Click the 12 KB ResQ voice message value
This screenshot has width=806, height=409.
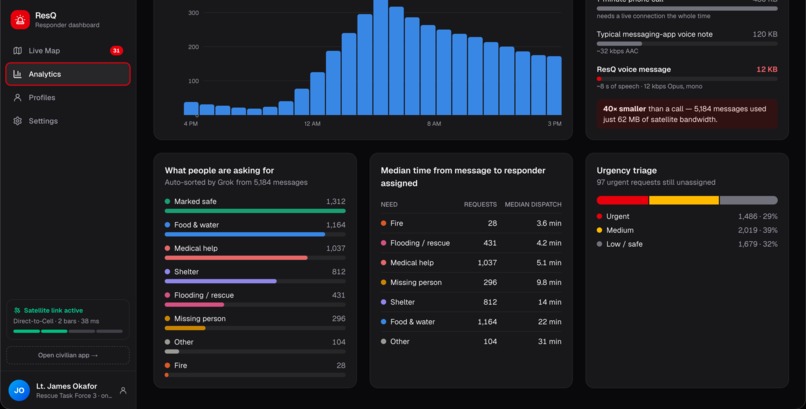(767, 69)
